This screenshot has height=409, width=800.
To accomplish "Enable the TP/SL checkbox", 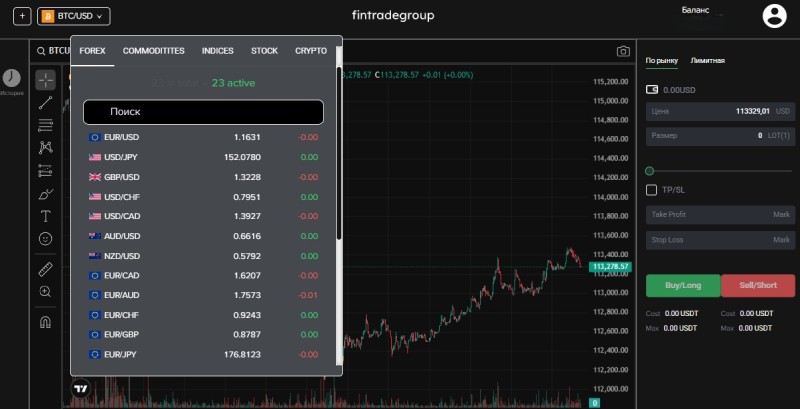I will tap(651, 190).
